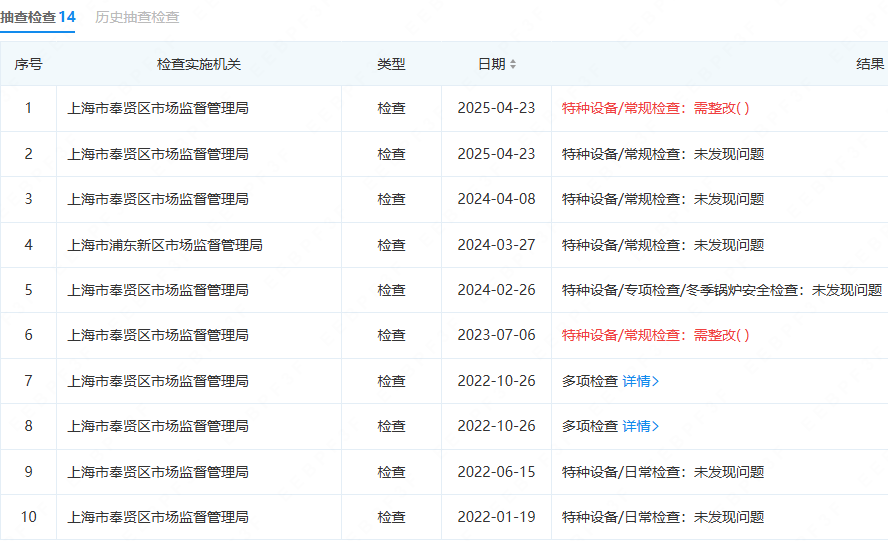Click 上海市奉贤区市场监督管理局 in row 9
888x541 pixels.
click(x=158, y=472)
